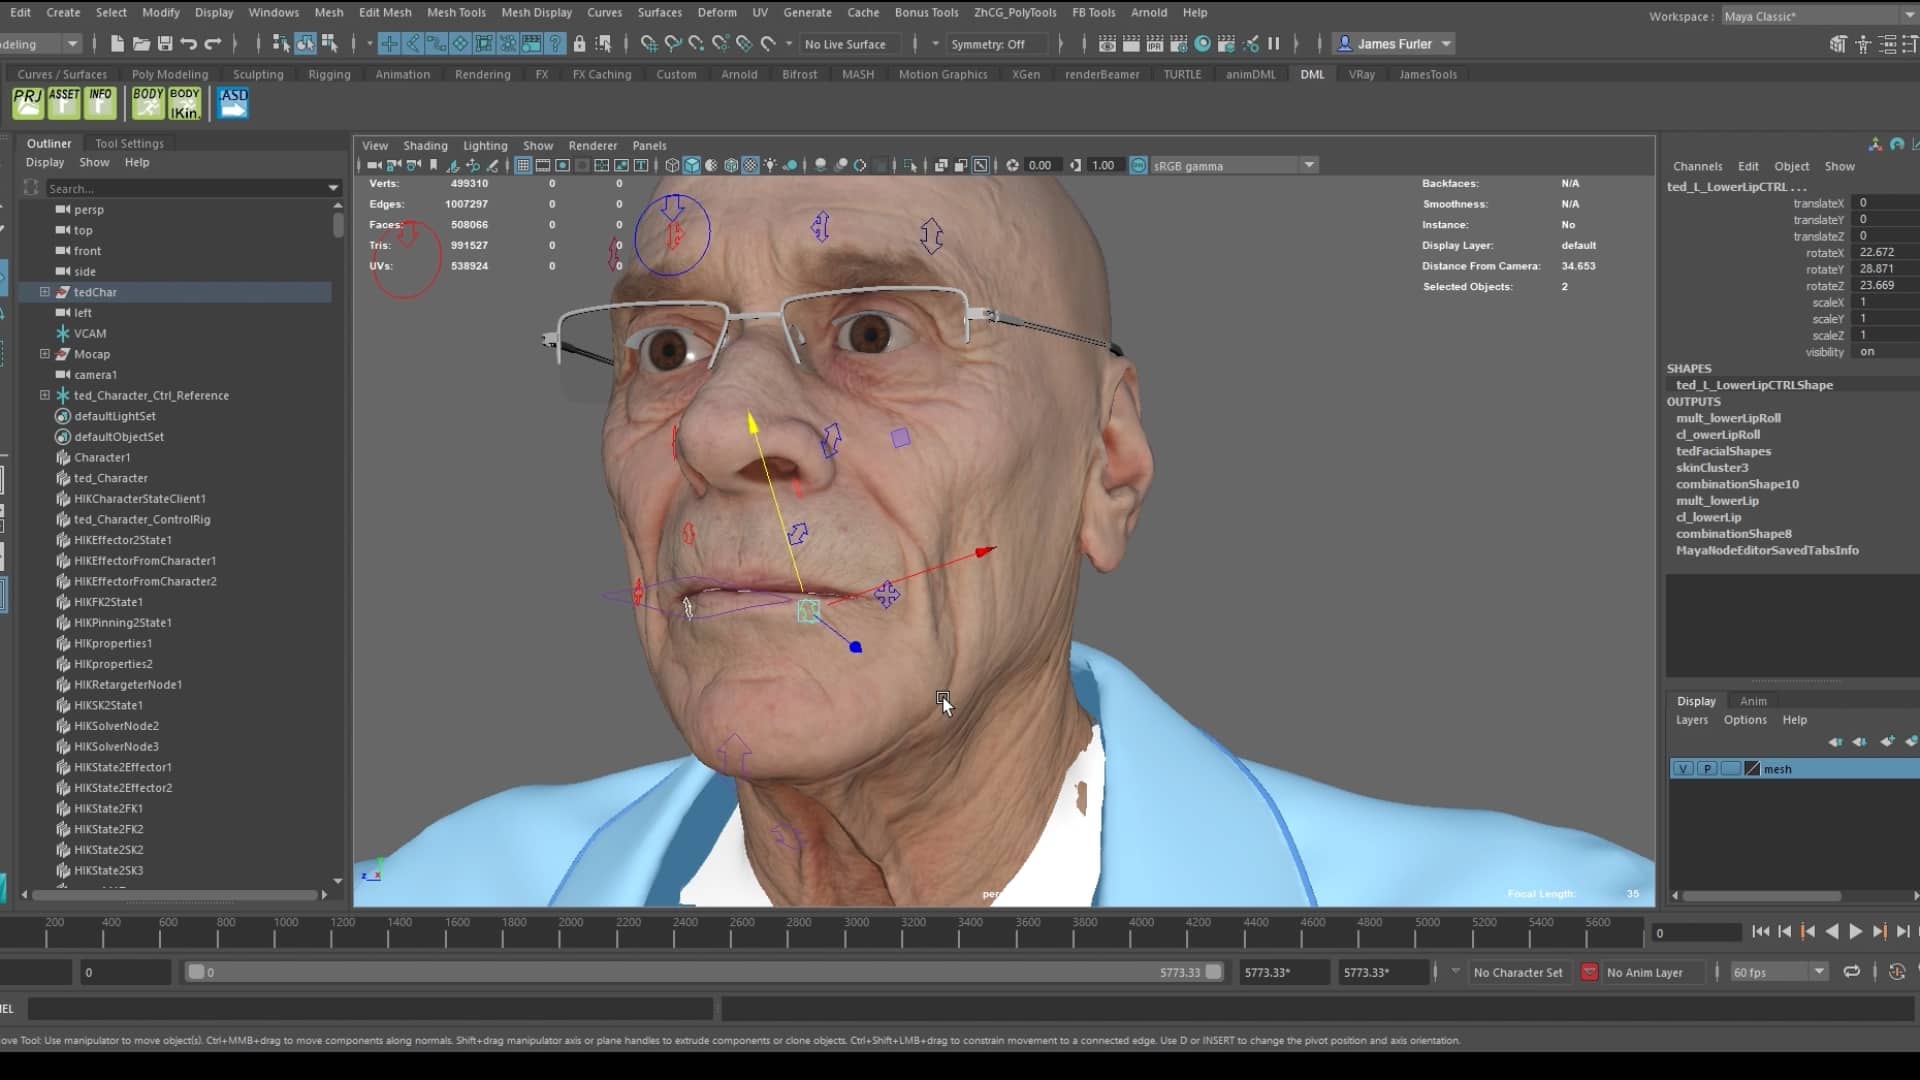Toggle the mesh layer P playback box
Screen dimensions: 1920x1080
[x=1707, y=769]
